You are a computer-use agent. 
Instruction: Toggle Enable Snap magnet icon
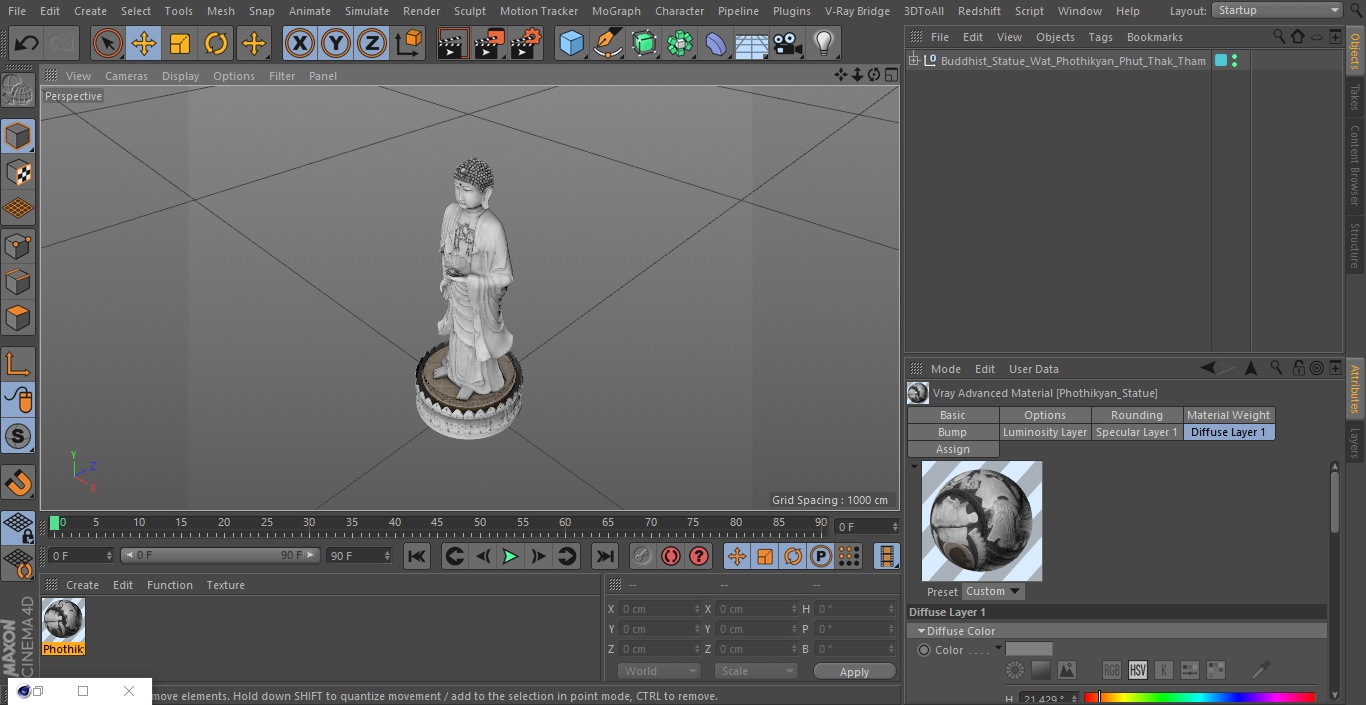(x=18, y=483)
